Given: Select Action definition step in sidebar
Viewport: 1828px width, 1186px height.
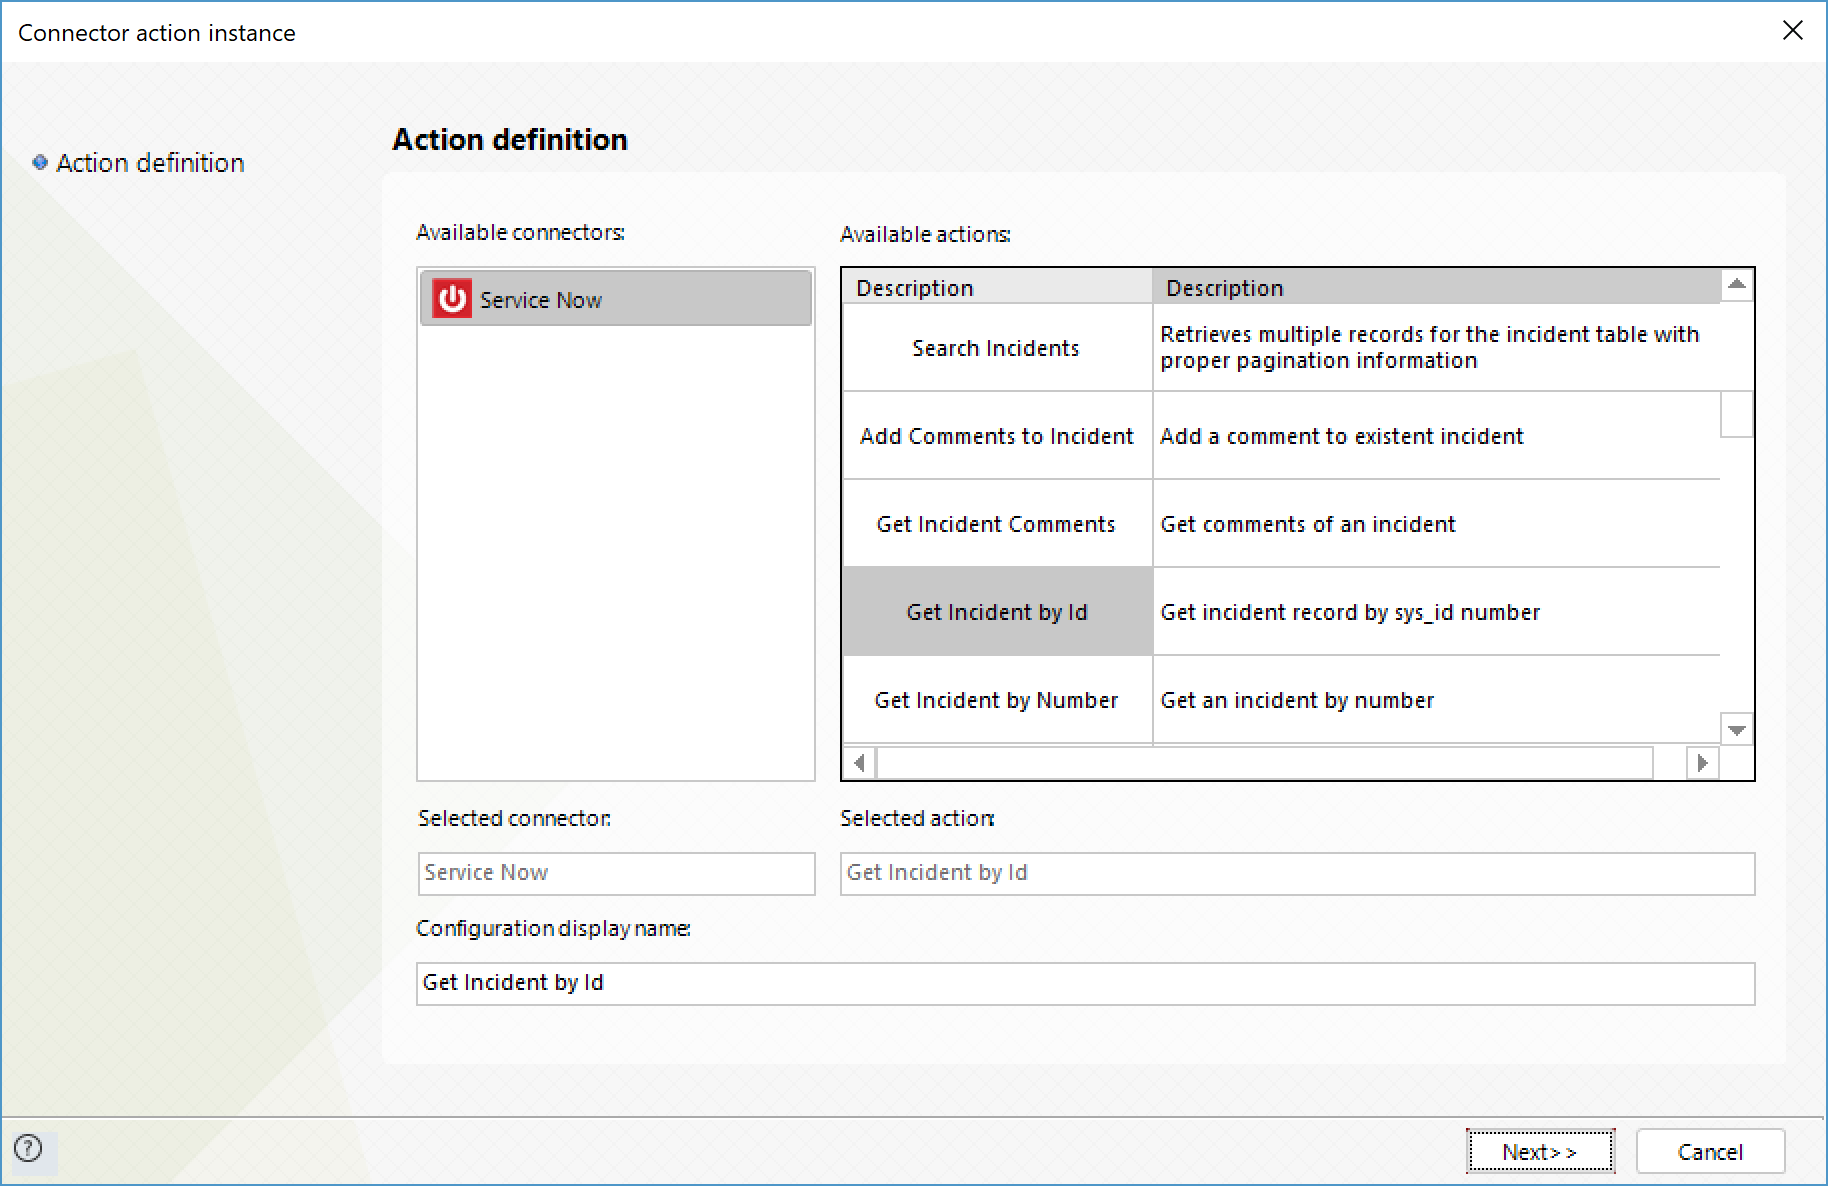Looking at the screenshot, I should coord(139,162).
